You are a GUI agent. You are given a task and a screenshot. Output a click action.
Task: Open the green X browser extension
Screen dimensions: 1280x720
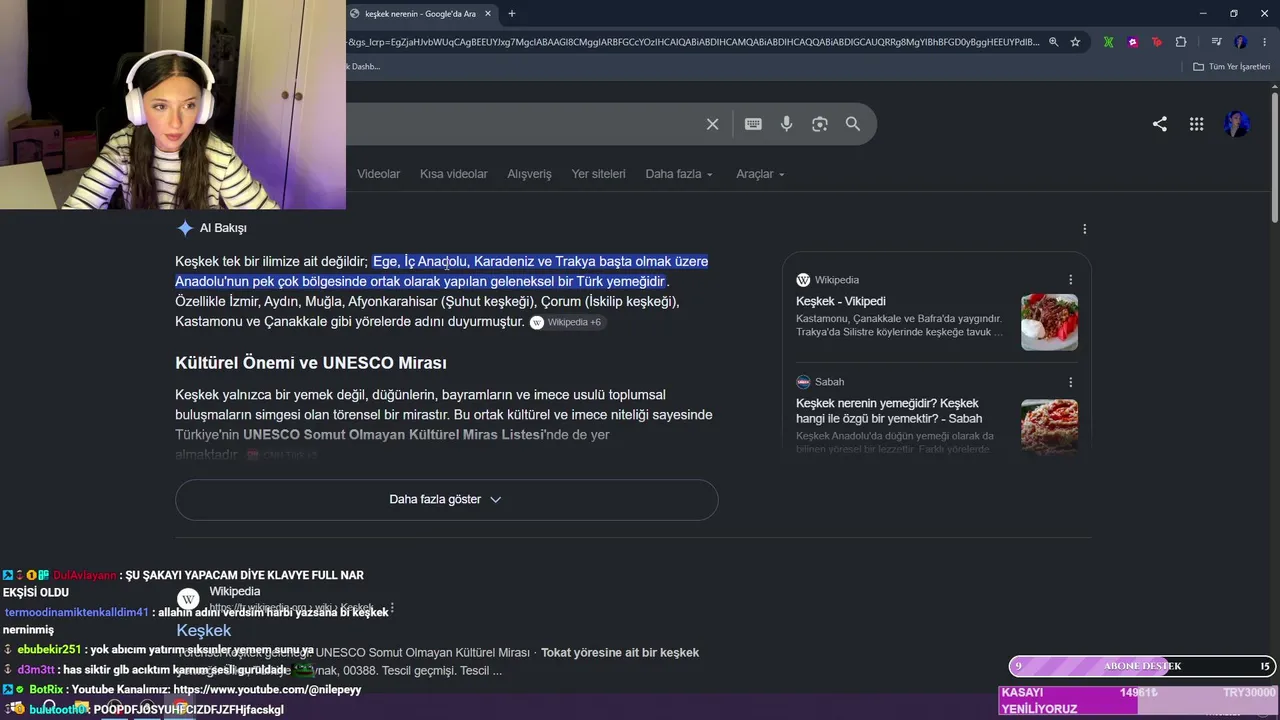[x=1108, y=42]
